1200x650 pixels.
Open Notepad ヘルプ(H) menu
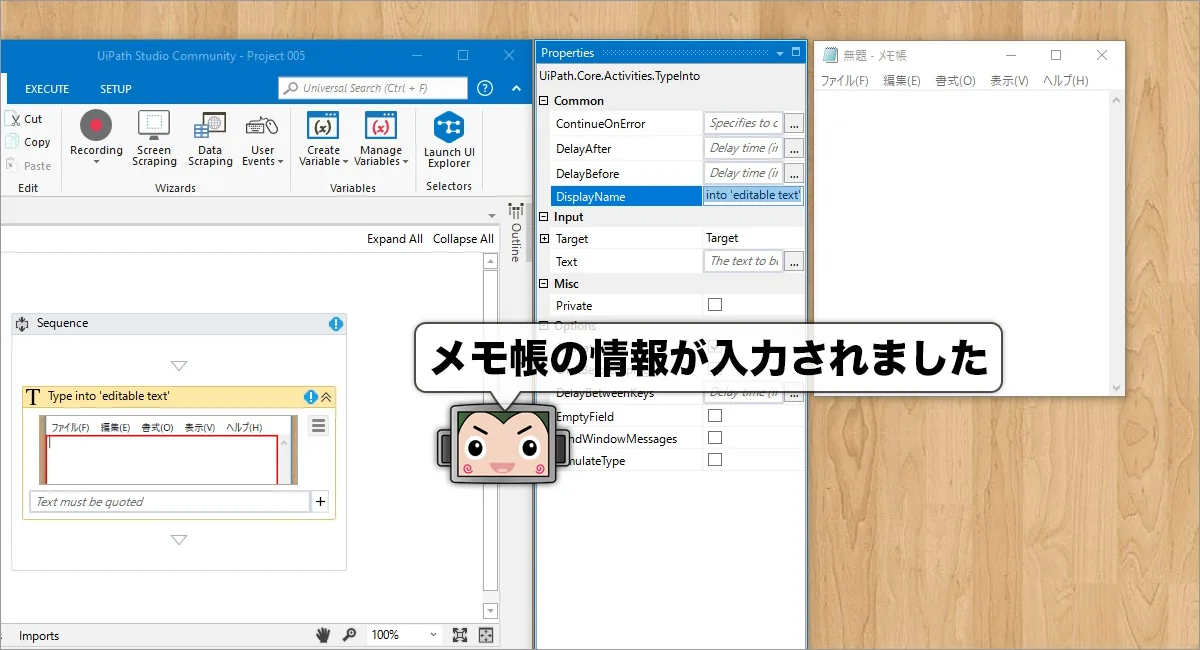pyautogui.click(x=1066, y=81)
